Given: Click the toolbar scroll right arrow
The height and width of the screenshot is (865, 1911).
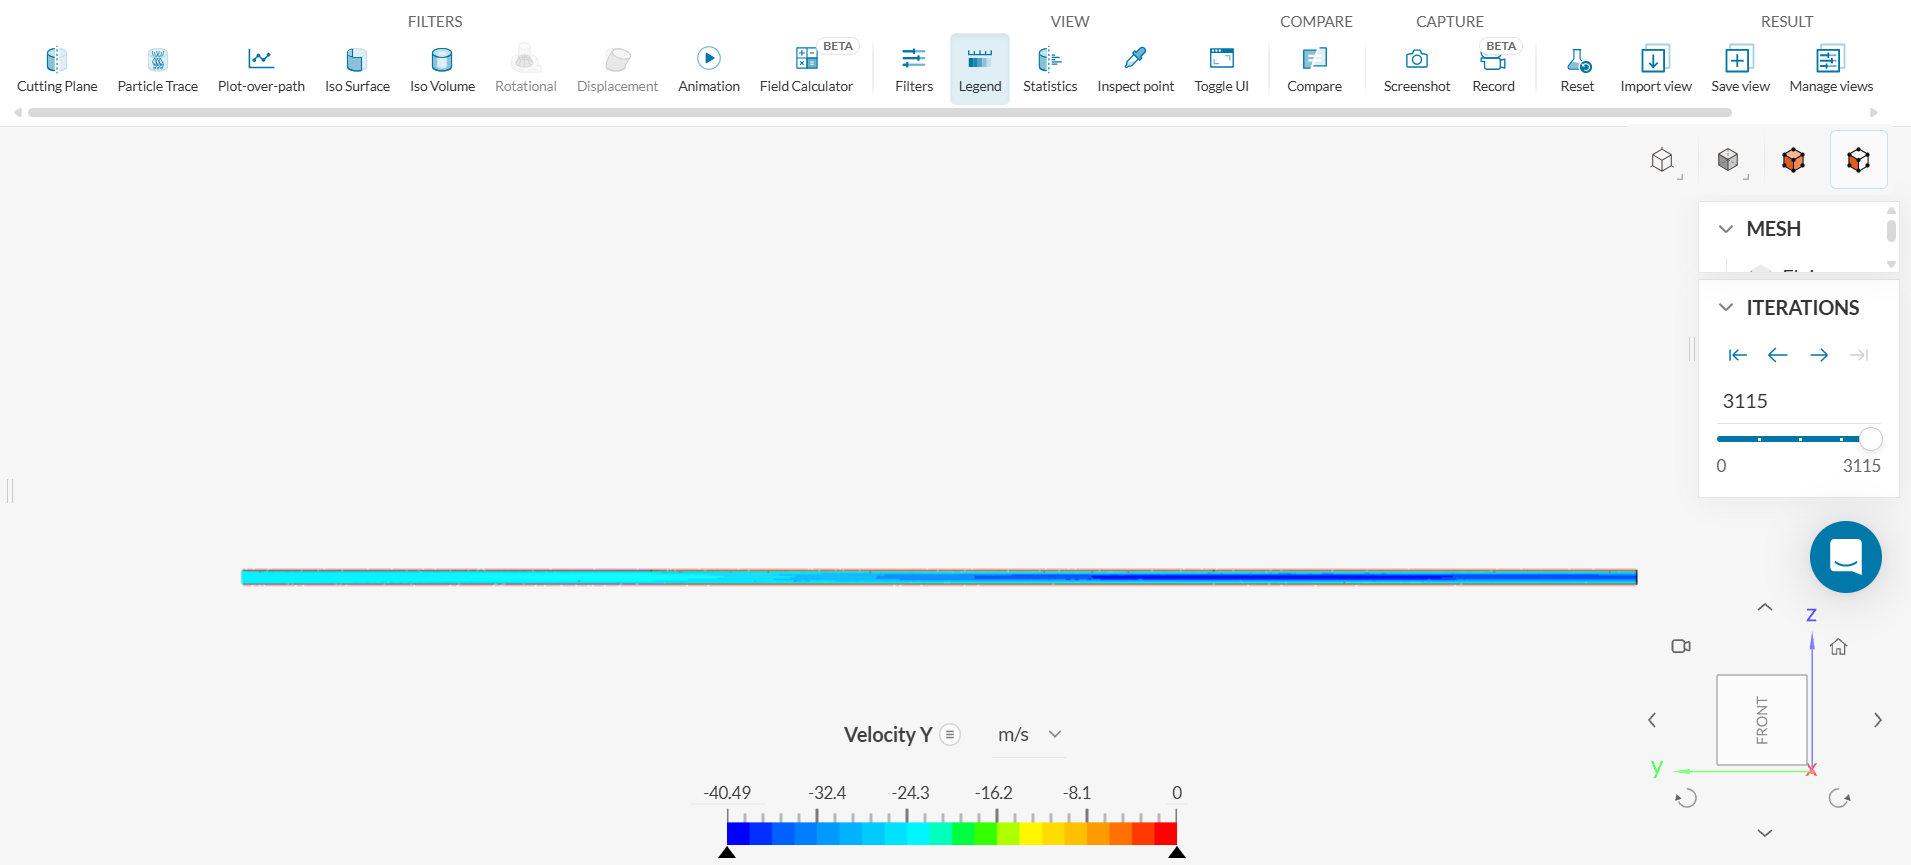Looking at the screenshot, I should point(1874,113).
